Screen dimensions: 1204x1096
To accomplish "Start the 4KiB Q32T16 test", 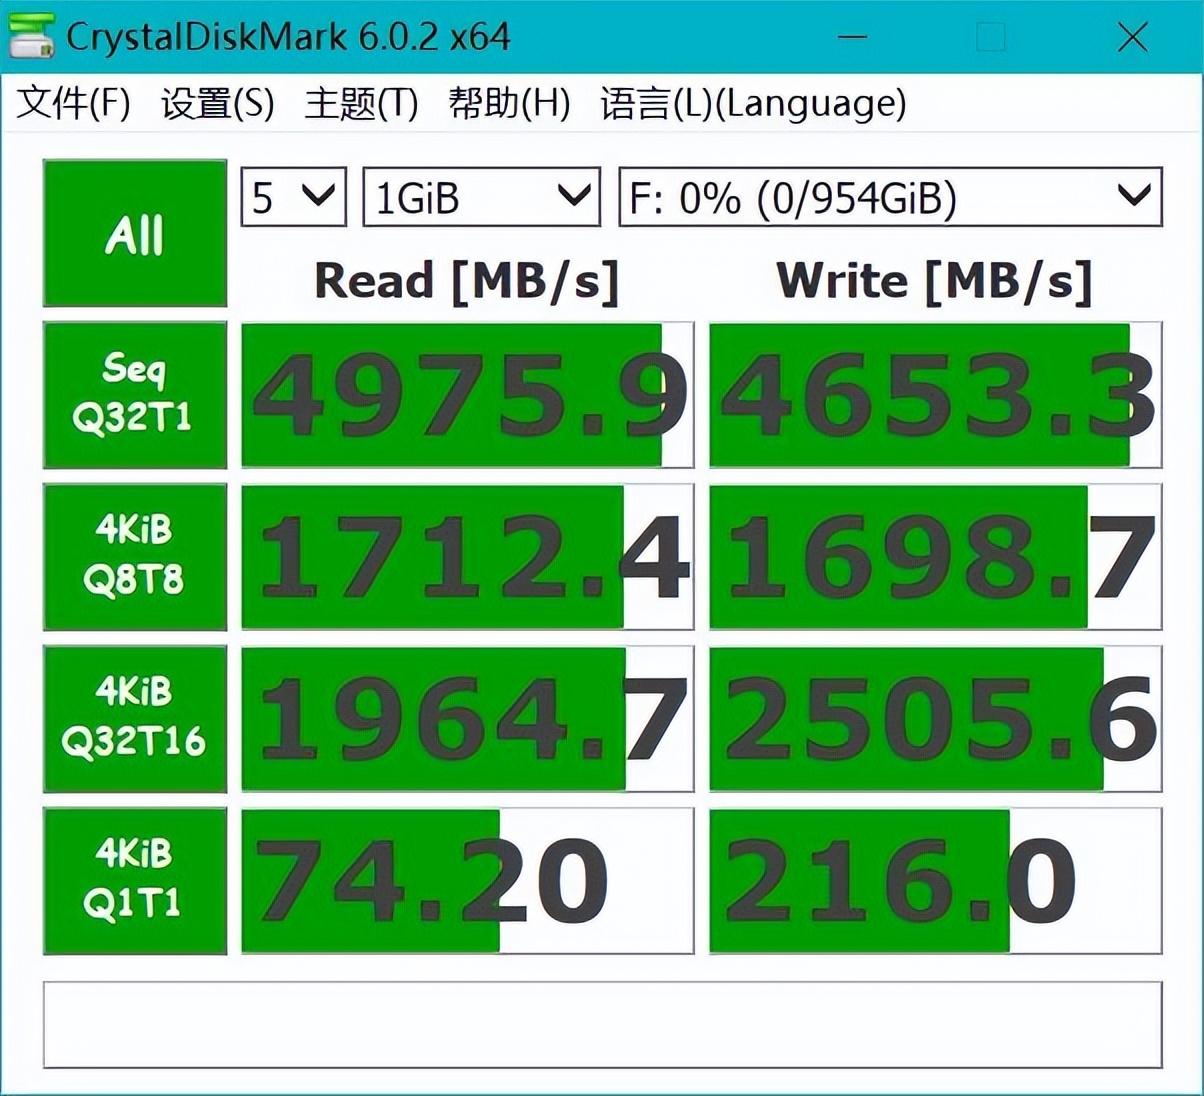I will (x=135, y=719).
